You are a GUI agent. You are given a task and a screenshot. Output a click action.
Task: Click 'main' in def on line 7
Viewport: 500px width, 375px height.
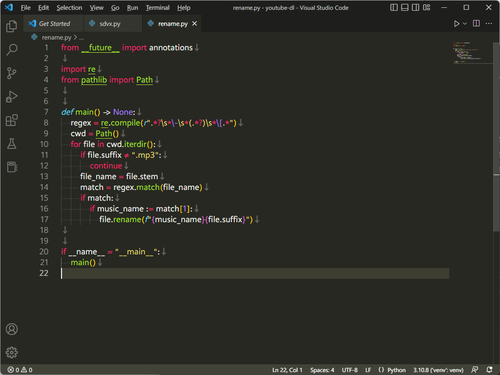(x=84, y=112)
